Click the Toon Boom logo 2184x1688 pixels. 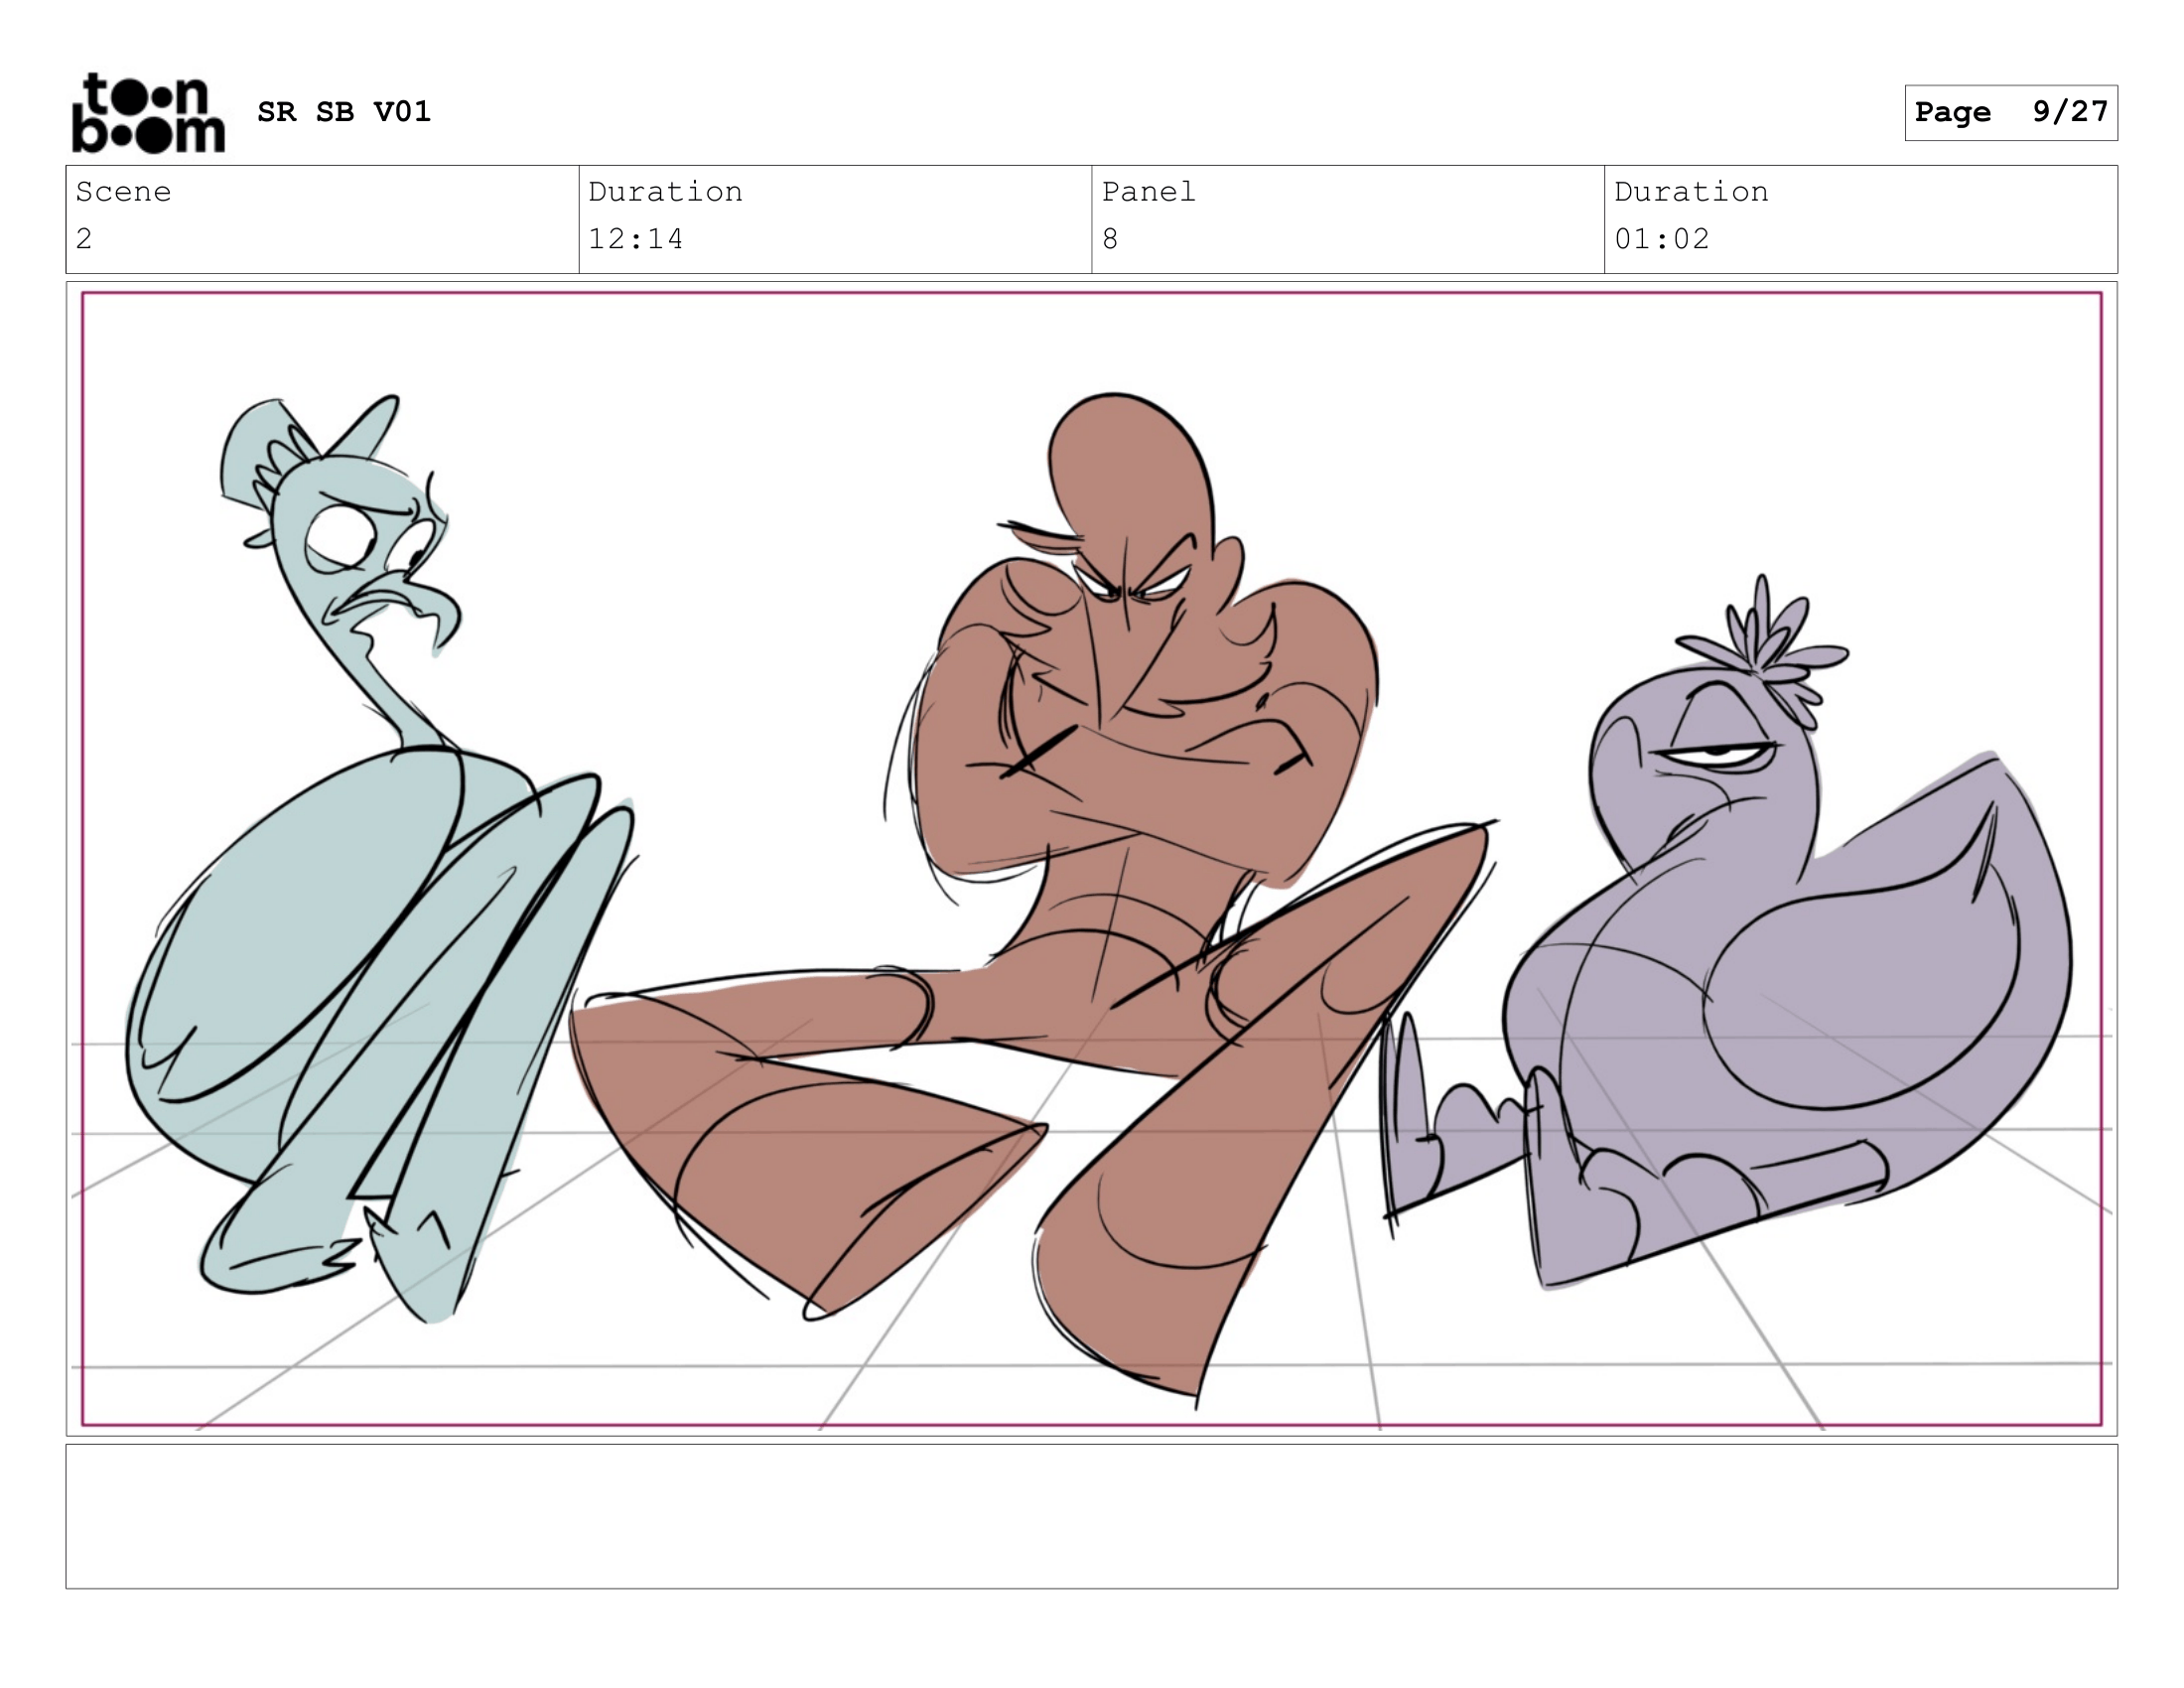tap(148, 112)
